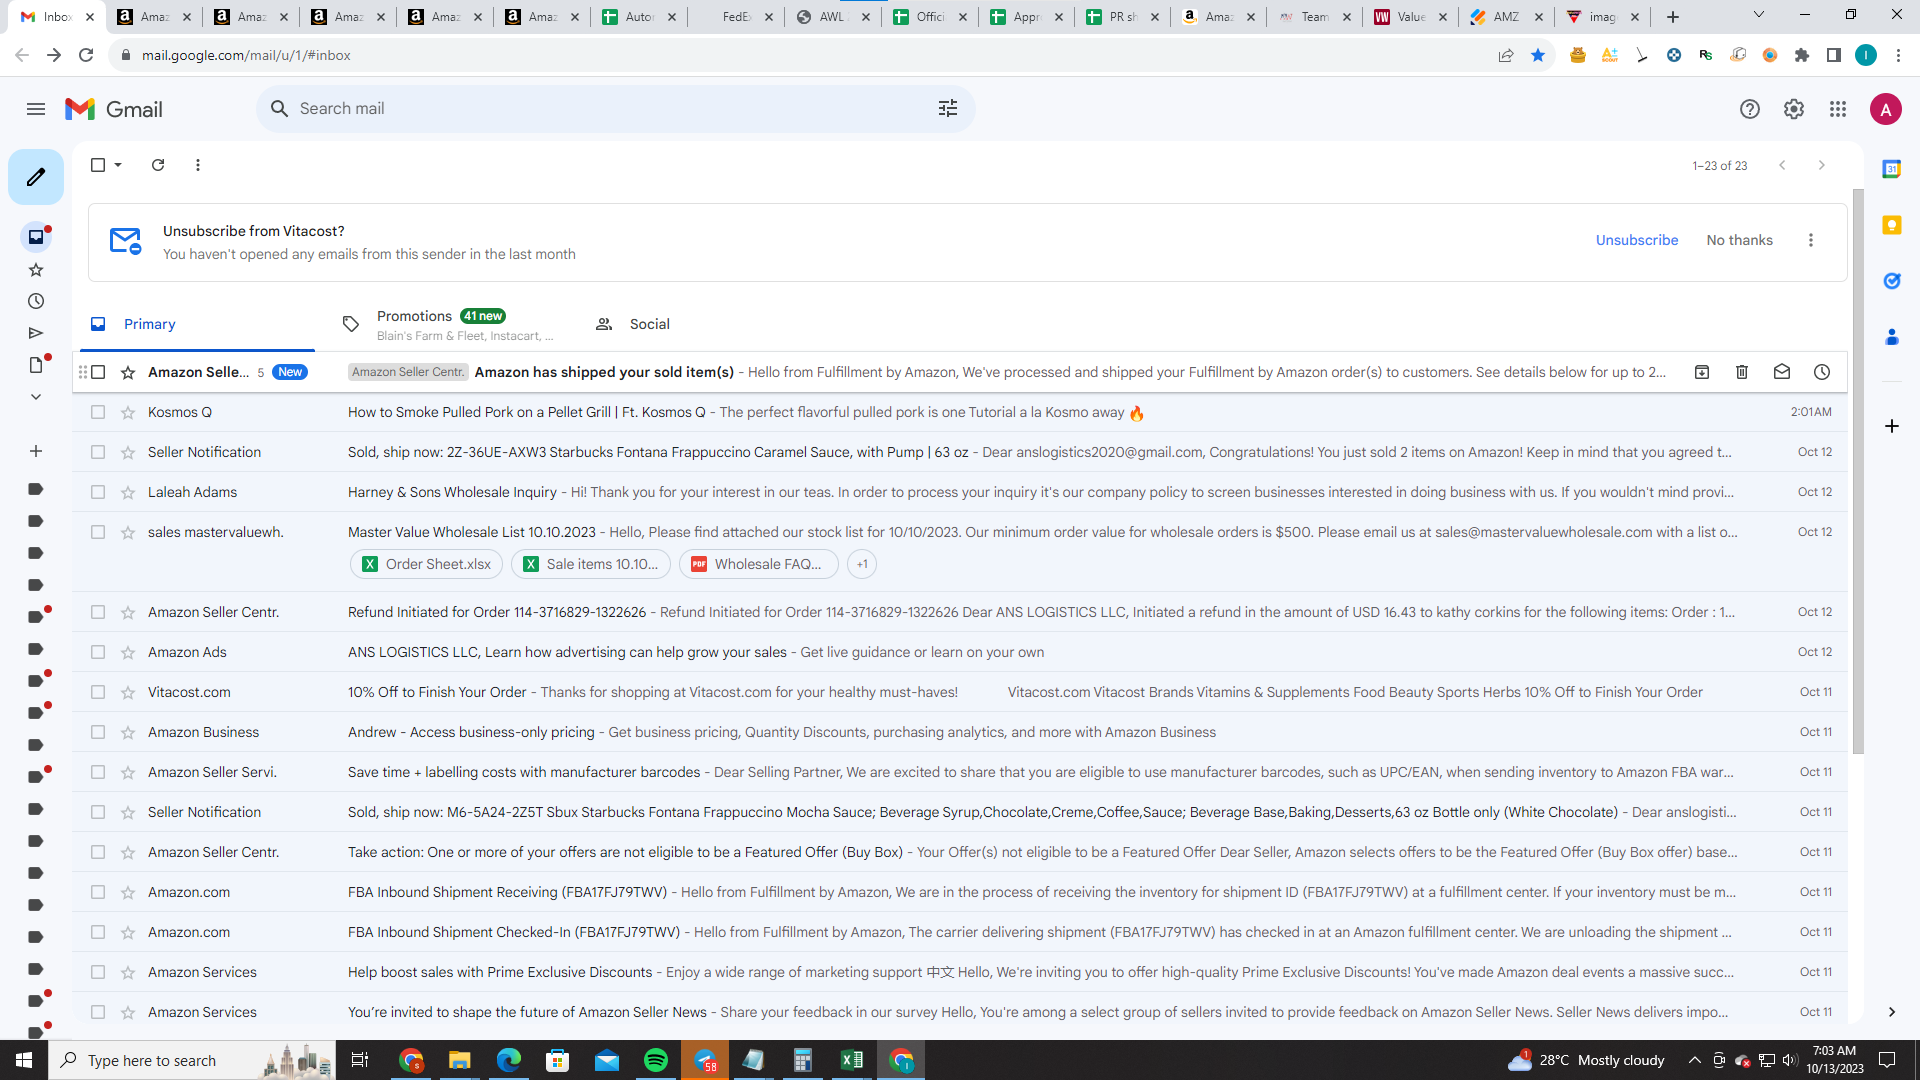1920x1080 pixels.
Task: Open Order Sheet.xlsx attachment
Action: [x=426, y=564]
